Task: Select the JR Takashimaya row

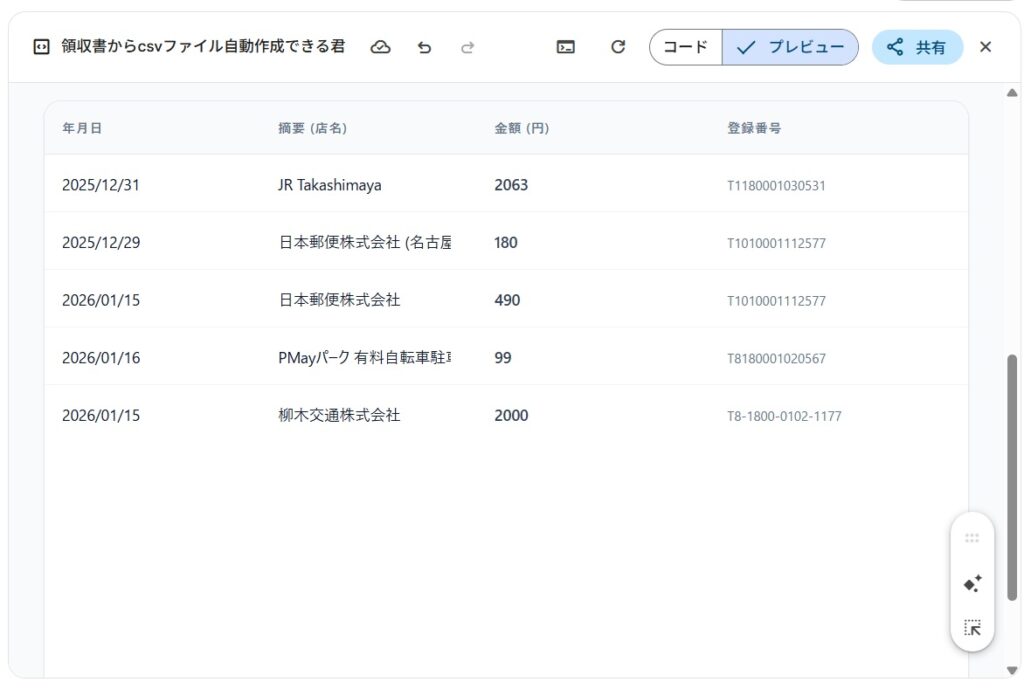Action: 329,185
